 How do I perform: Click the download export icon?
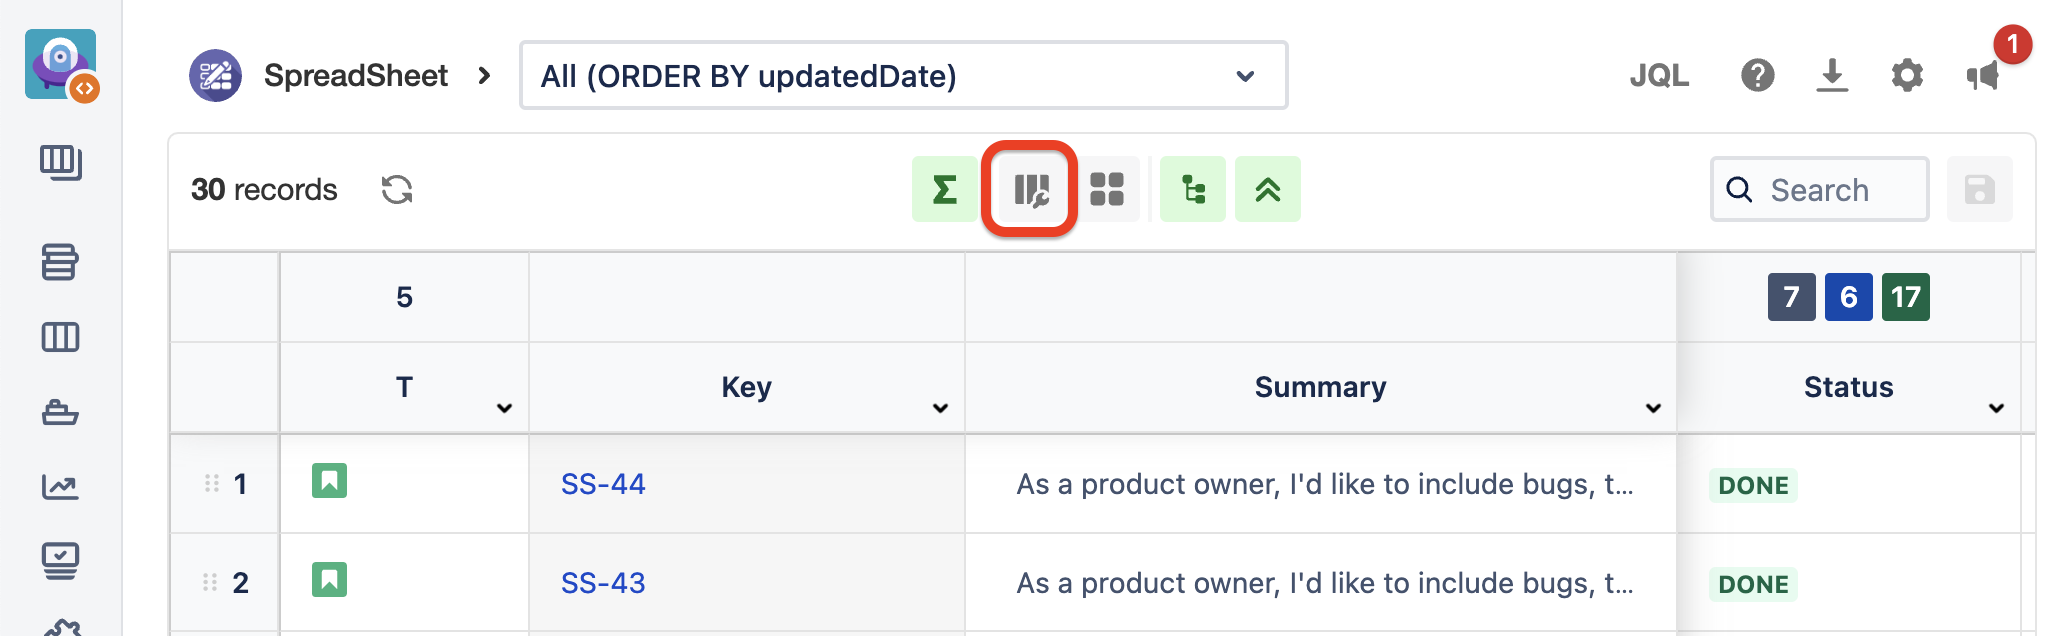1831,75
